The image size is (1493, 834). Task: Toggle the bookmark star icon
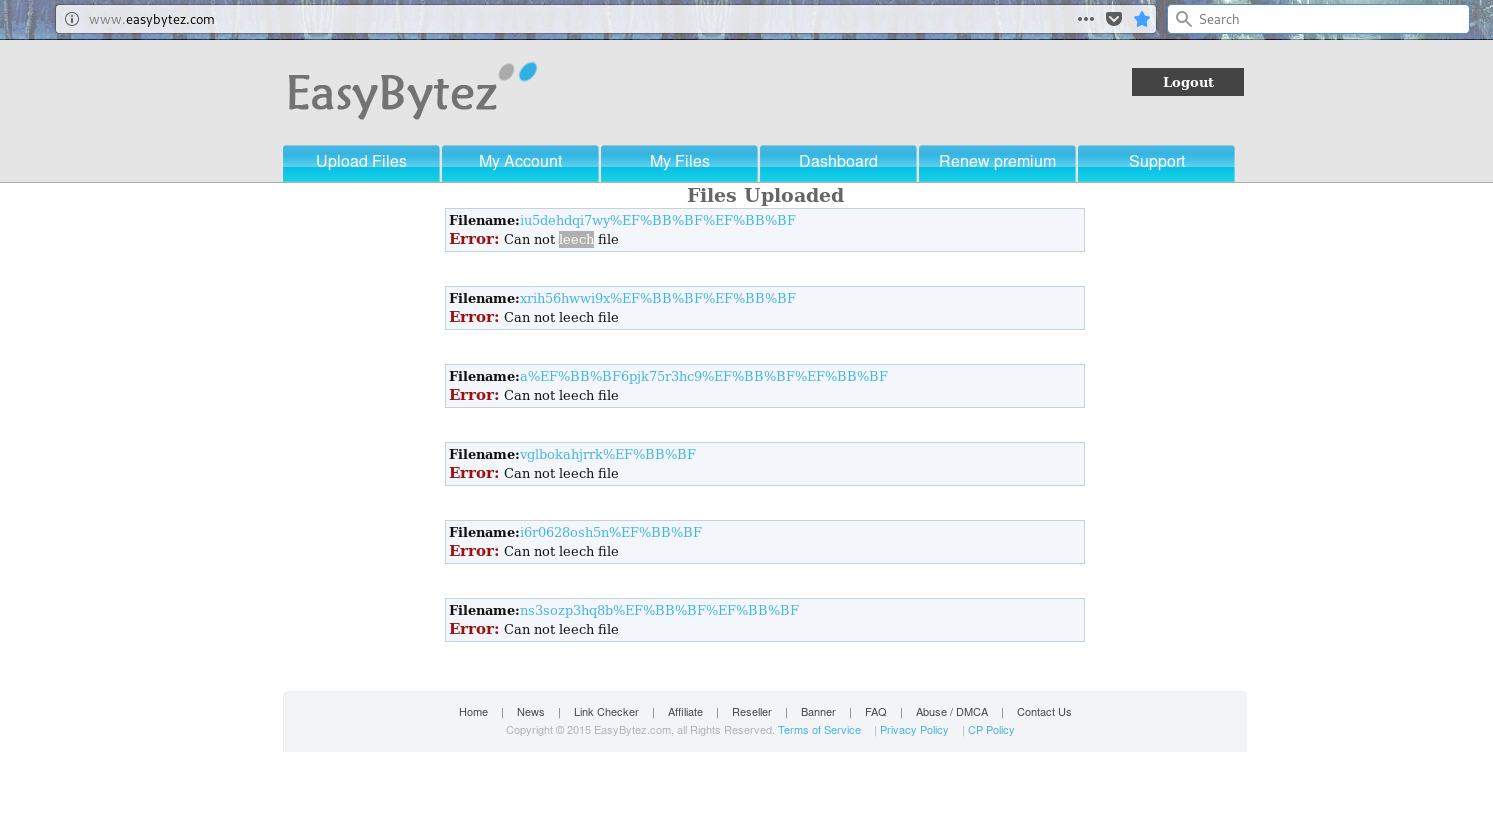pyautogui.click(x=1142, y=19)
